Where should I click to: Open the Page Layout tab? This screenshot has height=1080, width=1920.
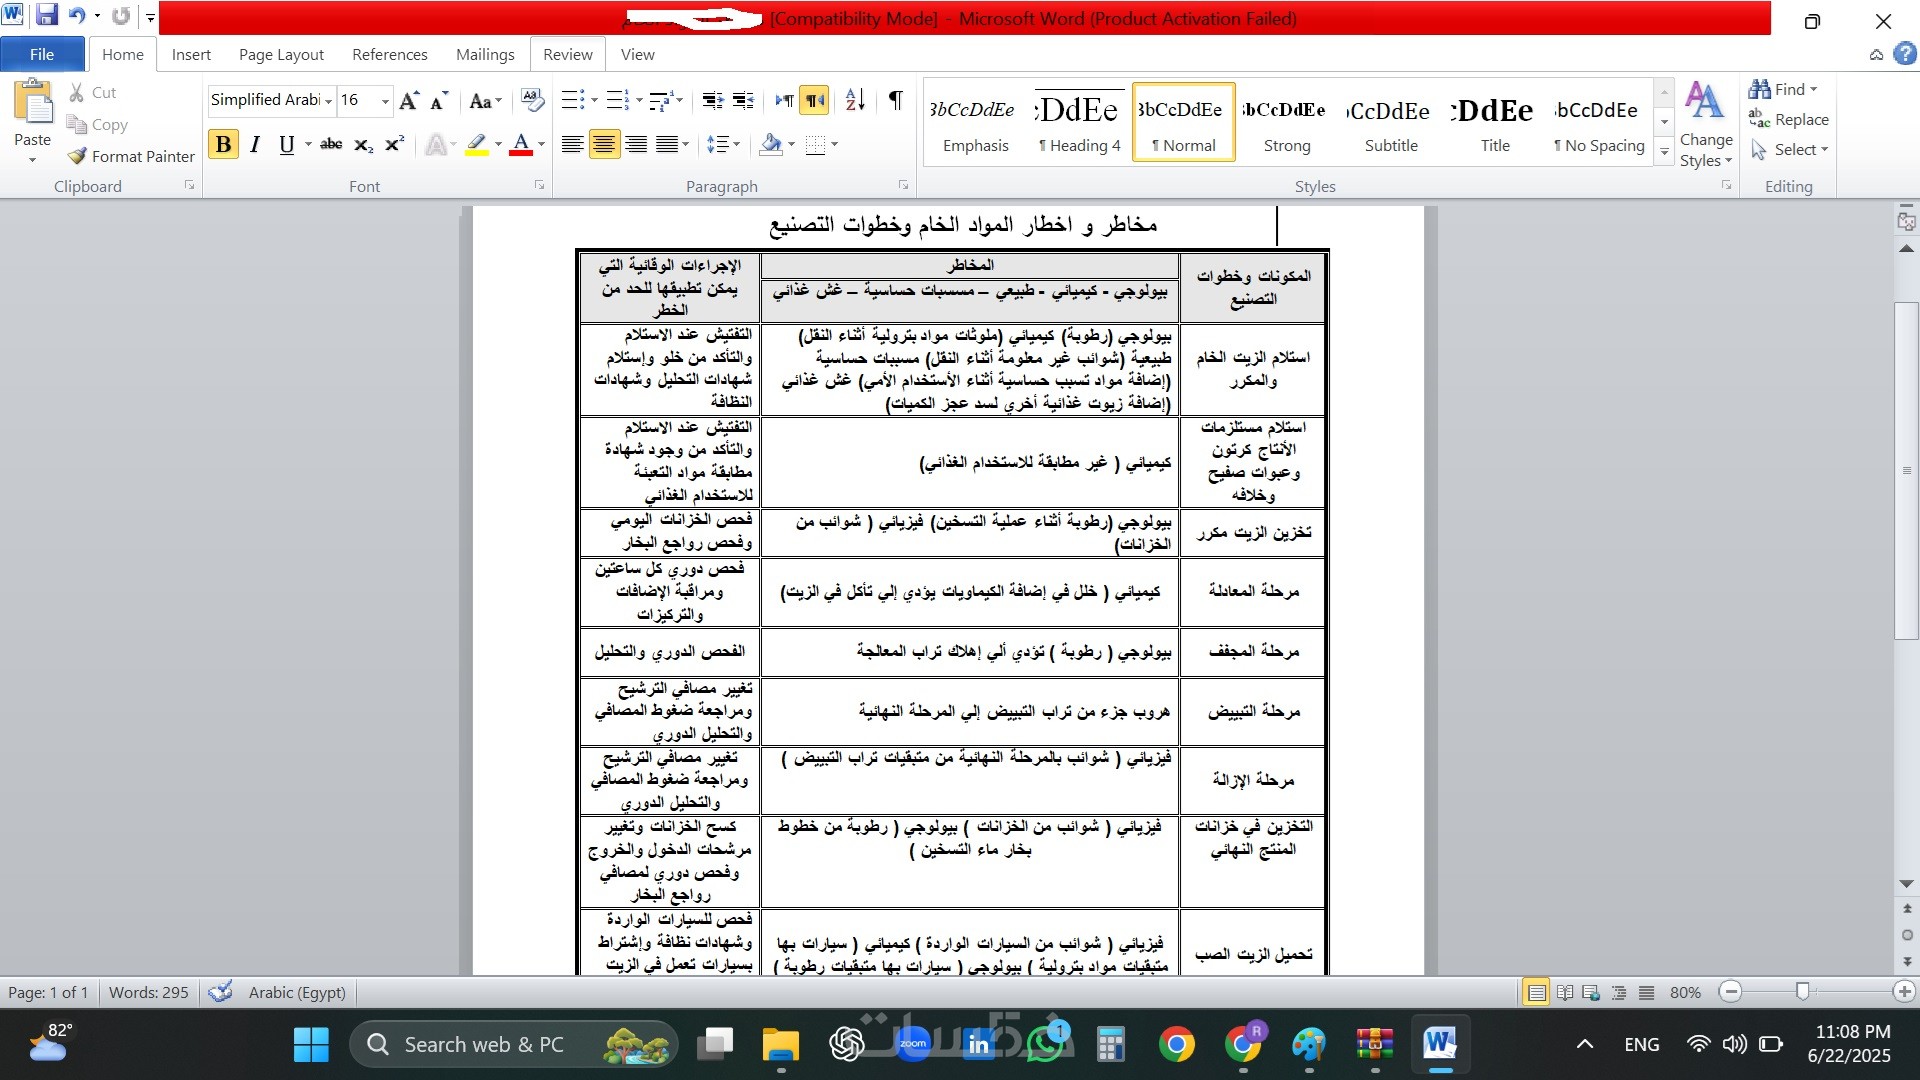(x=281, y=54)
